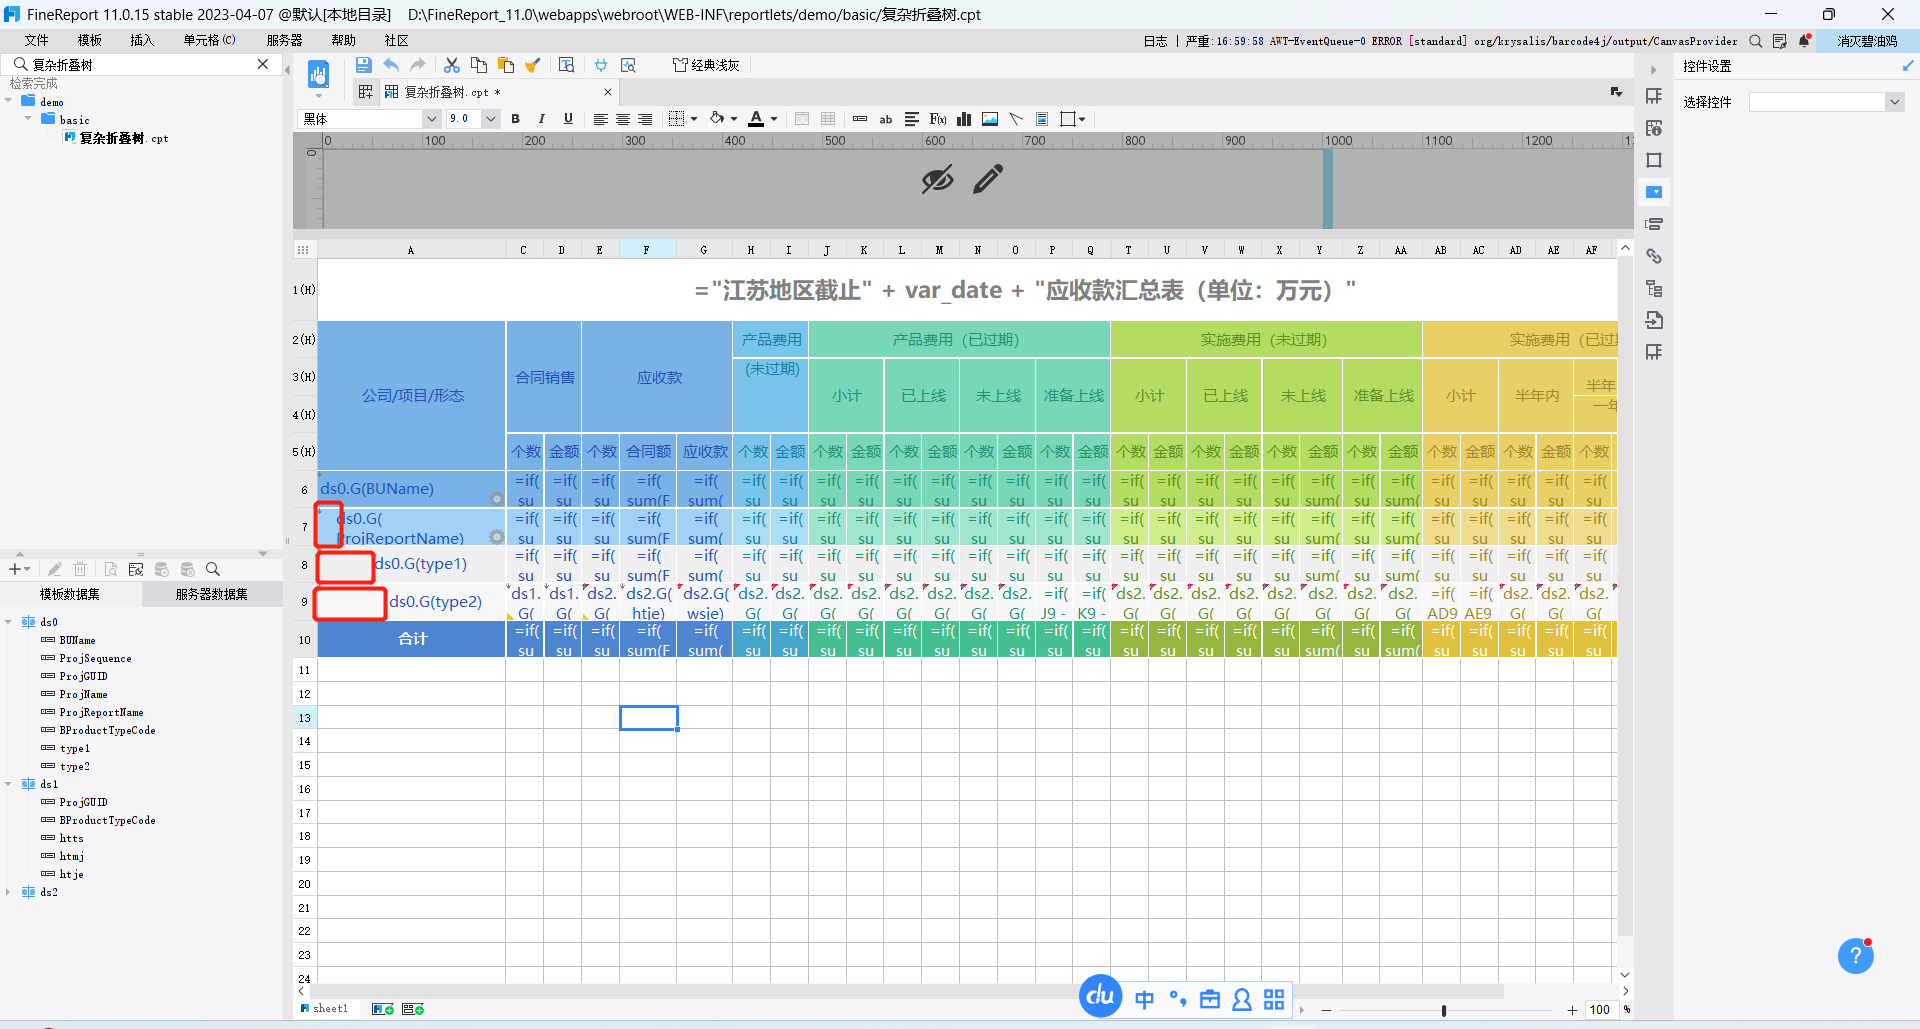
Task: Toggle Italic formatting
Action: coord(542,119)
